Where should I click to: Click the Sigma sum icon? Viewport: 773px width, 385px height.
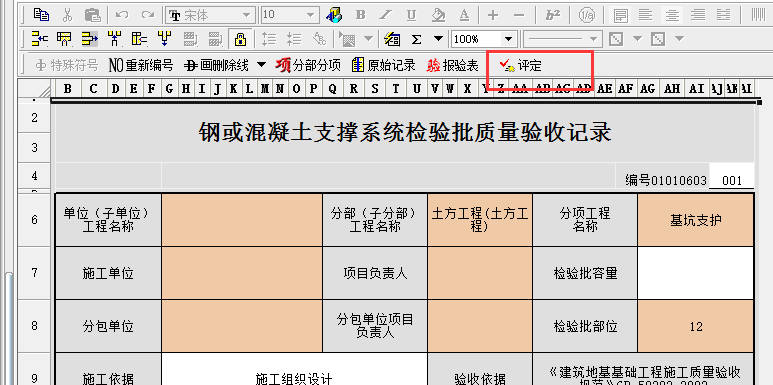pos(417,39)
